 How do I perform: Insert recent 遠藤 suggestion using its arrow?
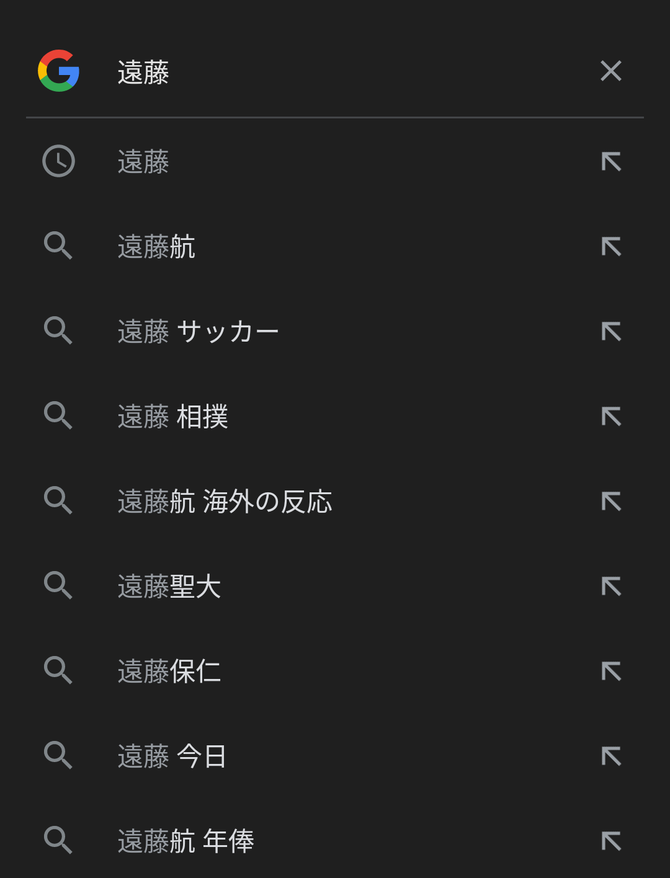(x=610, y=162)
